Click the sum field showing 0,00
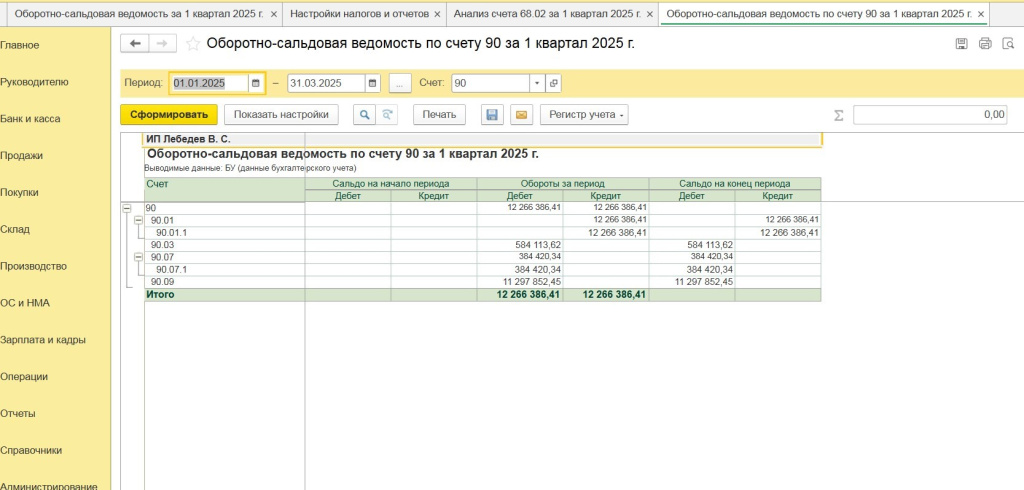The image size is (1024, 490). (x=930, y=114)
